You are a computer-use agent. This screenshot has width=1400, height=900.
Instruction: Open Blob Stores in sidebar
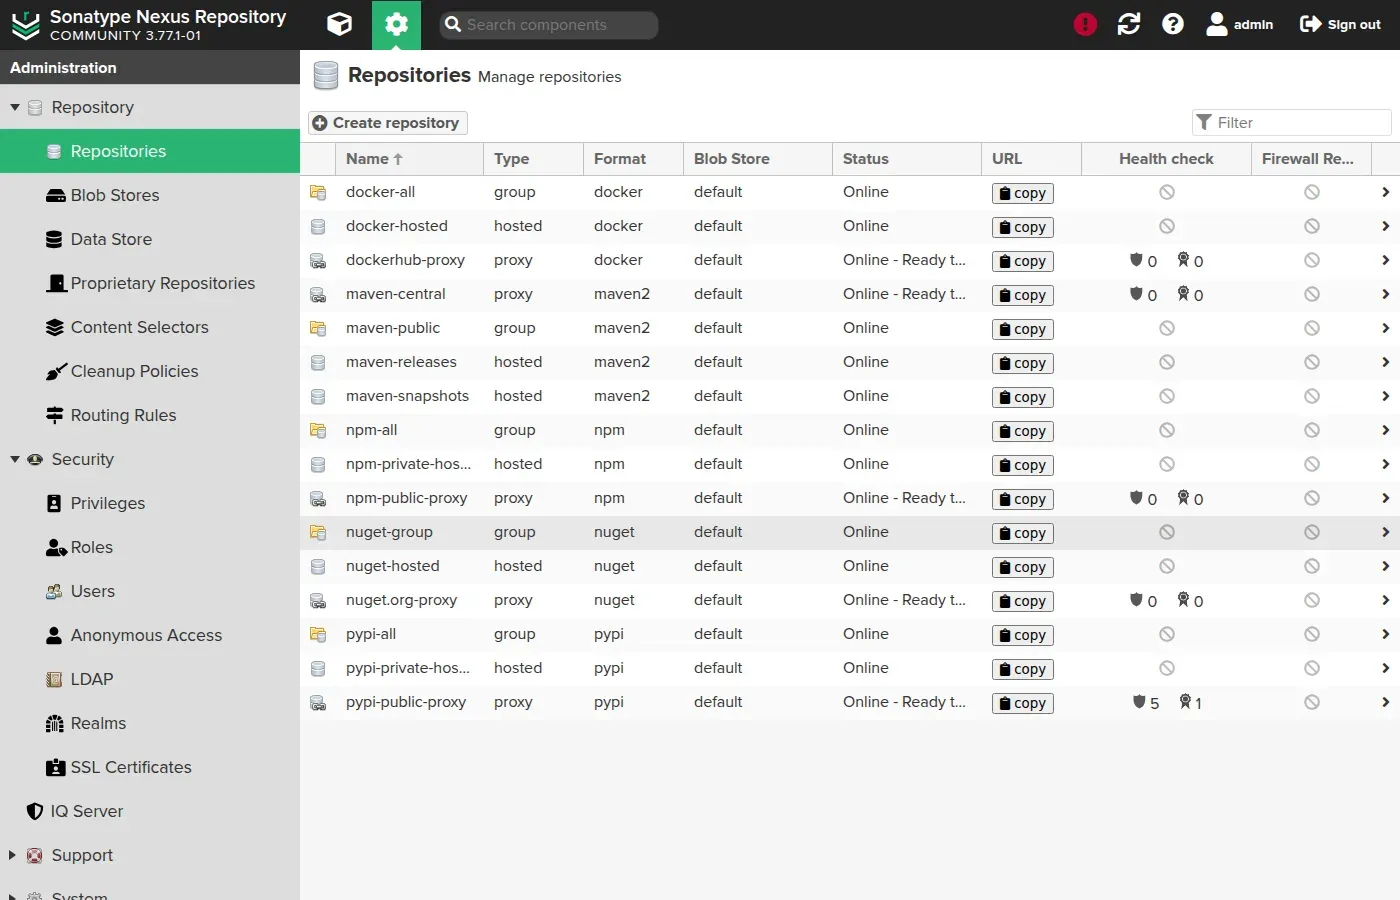[x=150, y=195]
